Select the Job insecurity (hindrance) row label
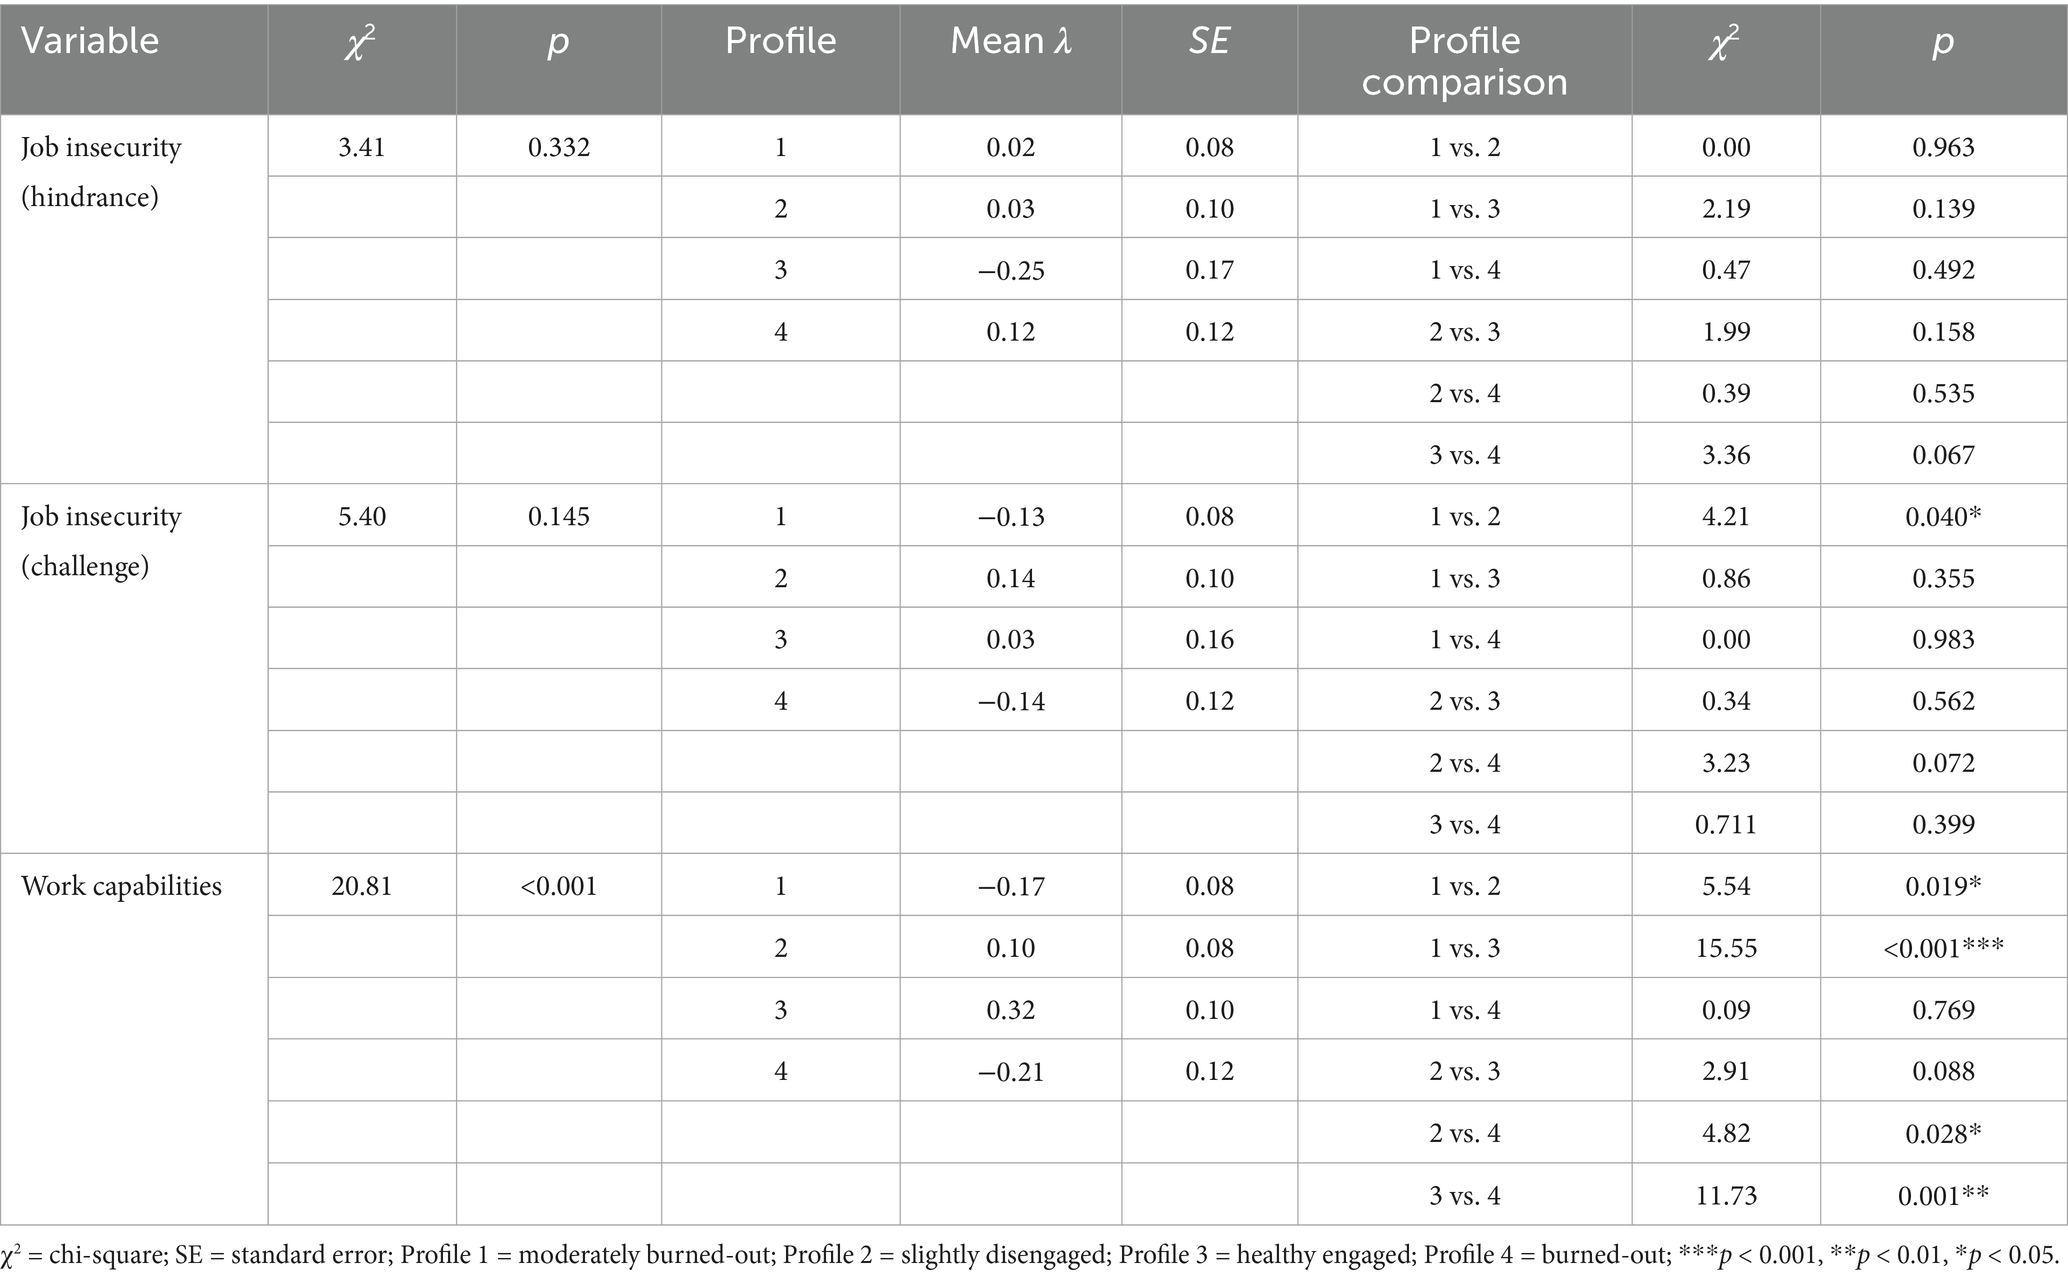This screenshot has height=1279, width=2068. [101, 172]
